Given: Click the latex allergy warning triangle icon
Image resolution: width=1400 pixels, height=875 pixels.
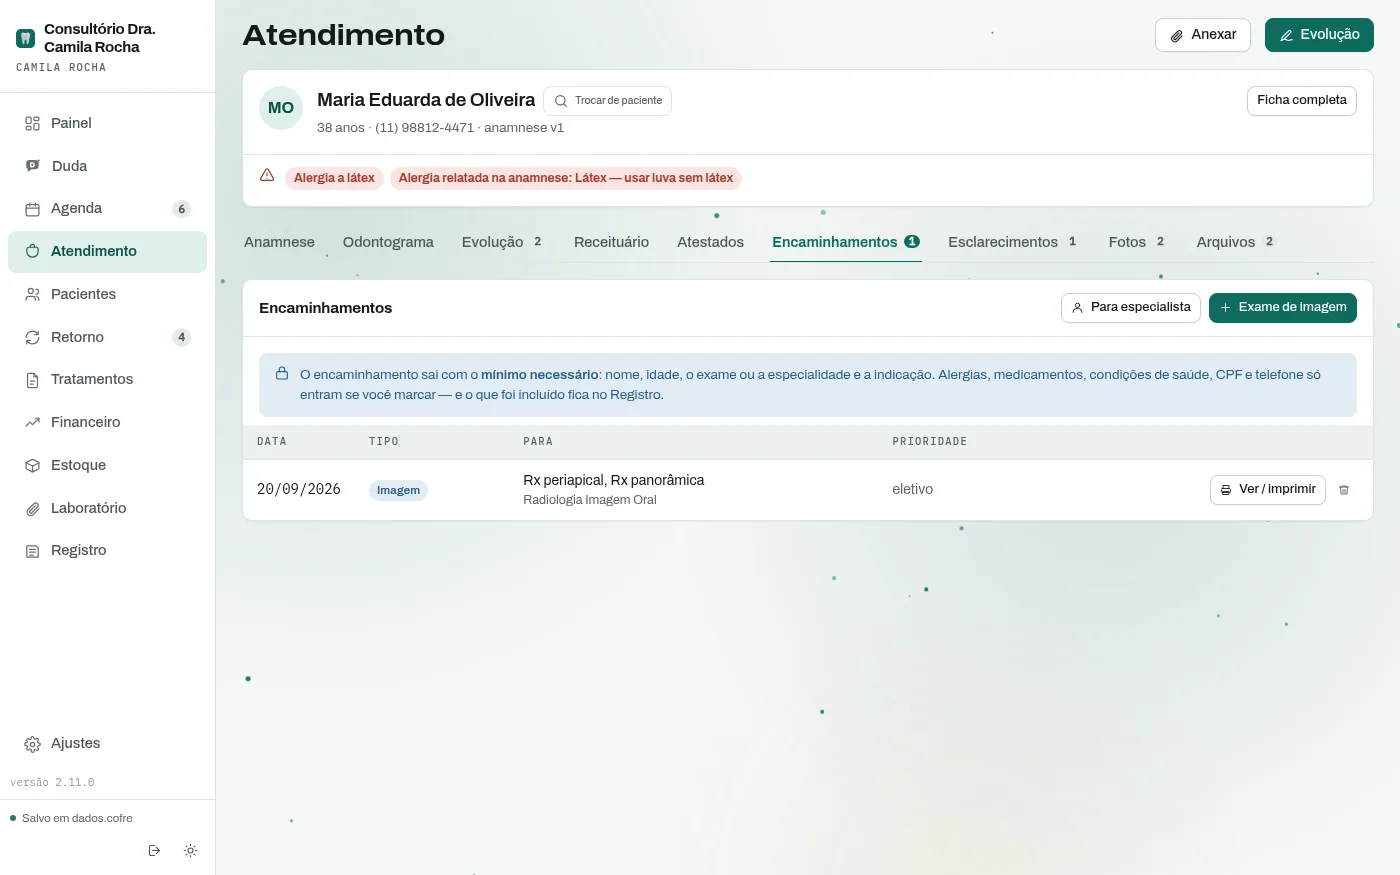Looking at the screenshot, I should [267, 175].
